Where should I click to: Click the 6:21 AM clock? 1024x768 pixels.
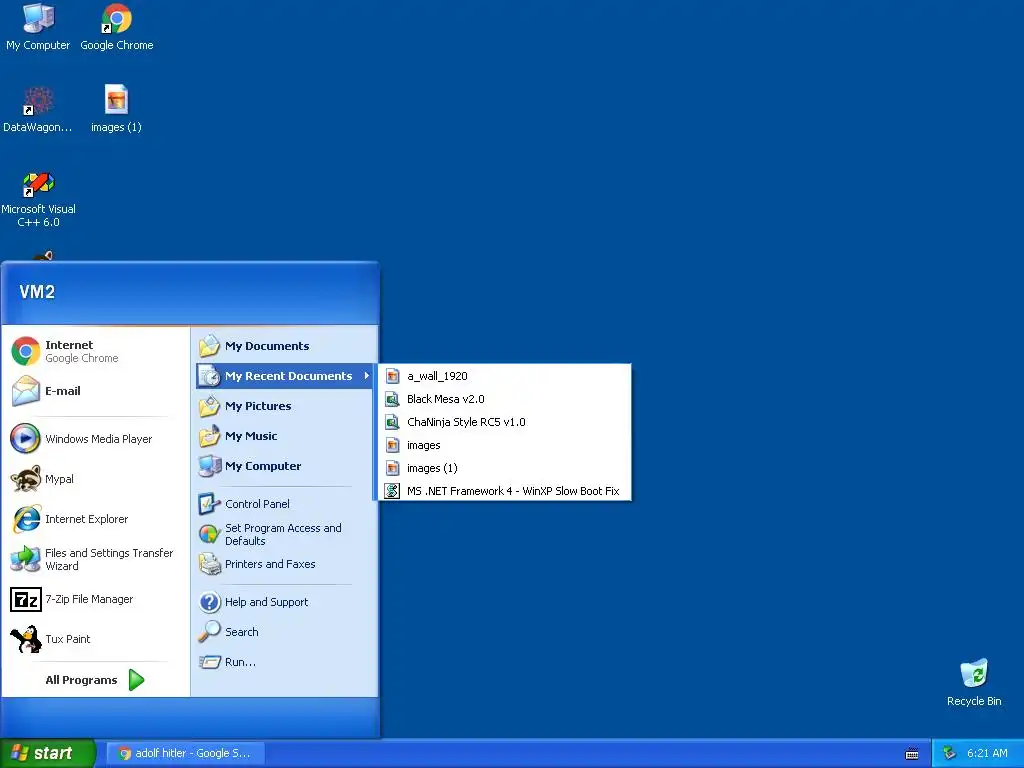coord(987,754)
